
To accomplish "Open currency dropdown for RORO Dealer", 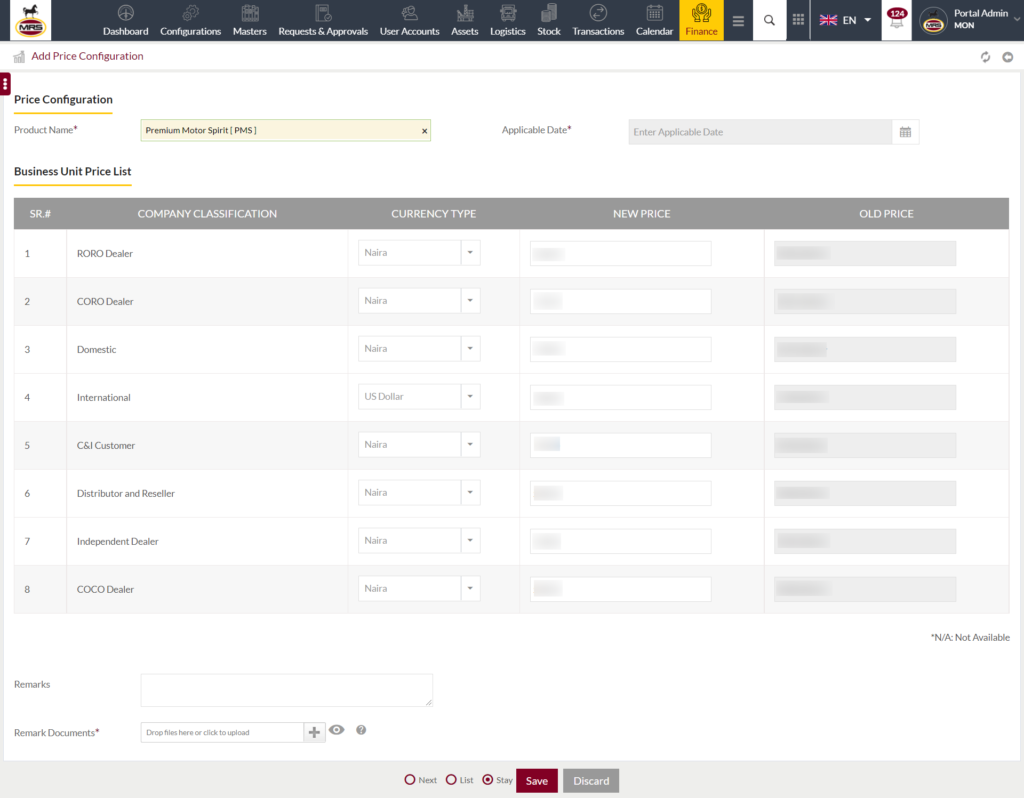I will (x=470, y=253).
